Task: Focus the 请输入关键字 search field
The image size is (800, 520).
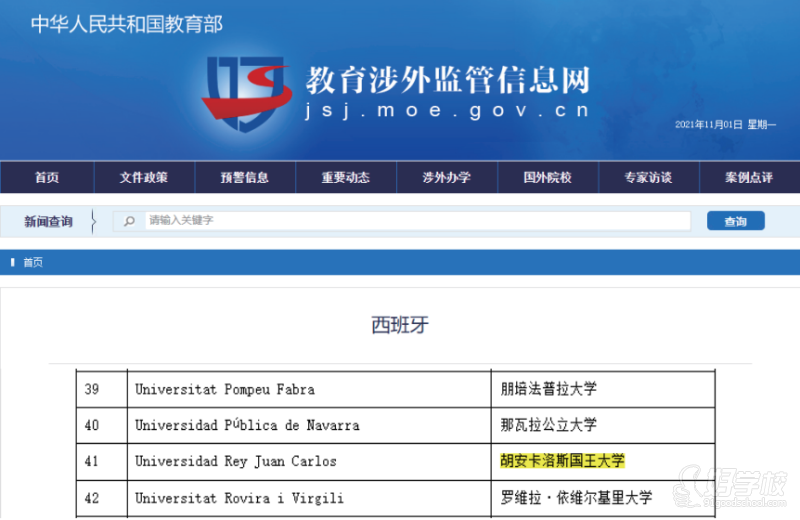Action: [417, 221]
